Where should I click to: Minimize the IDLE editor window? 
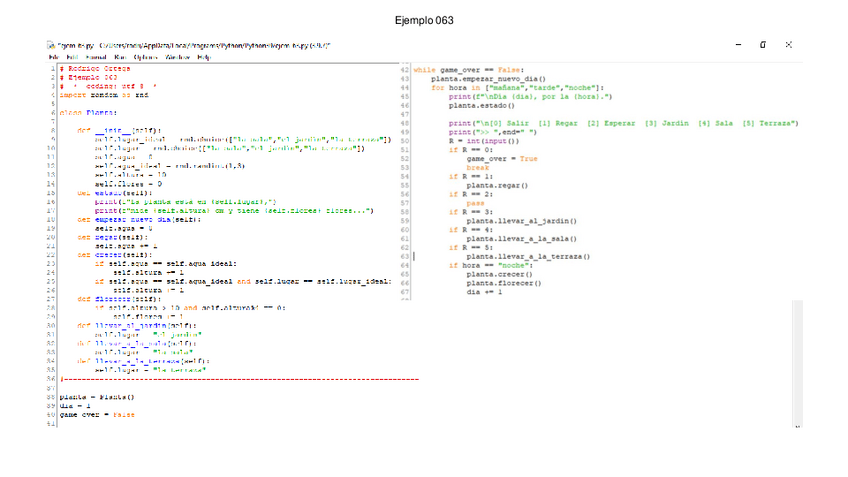(x=738, y=45)
